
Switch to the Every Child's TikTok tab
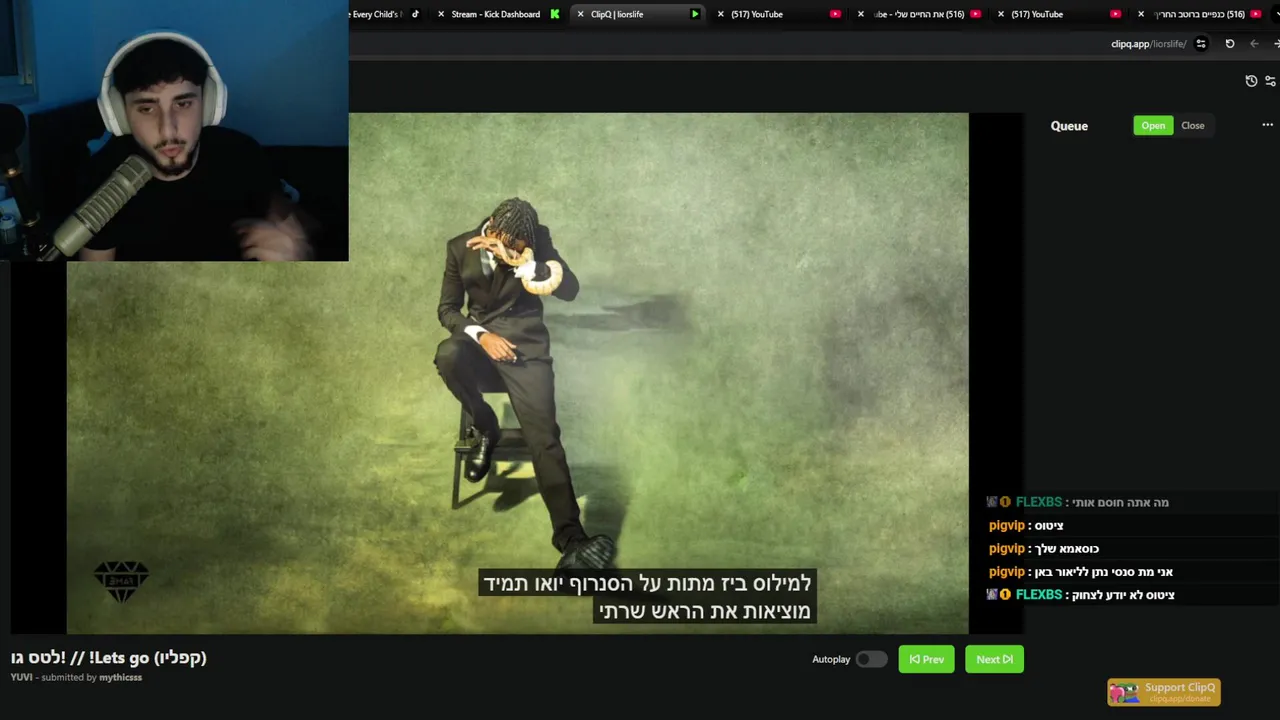(x=386, y=14)
